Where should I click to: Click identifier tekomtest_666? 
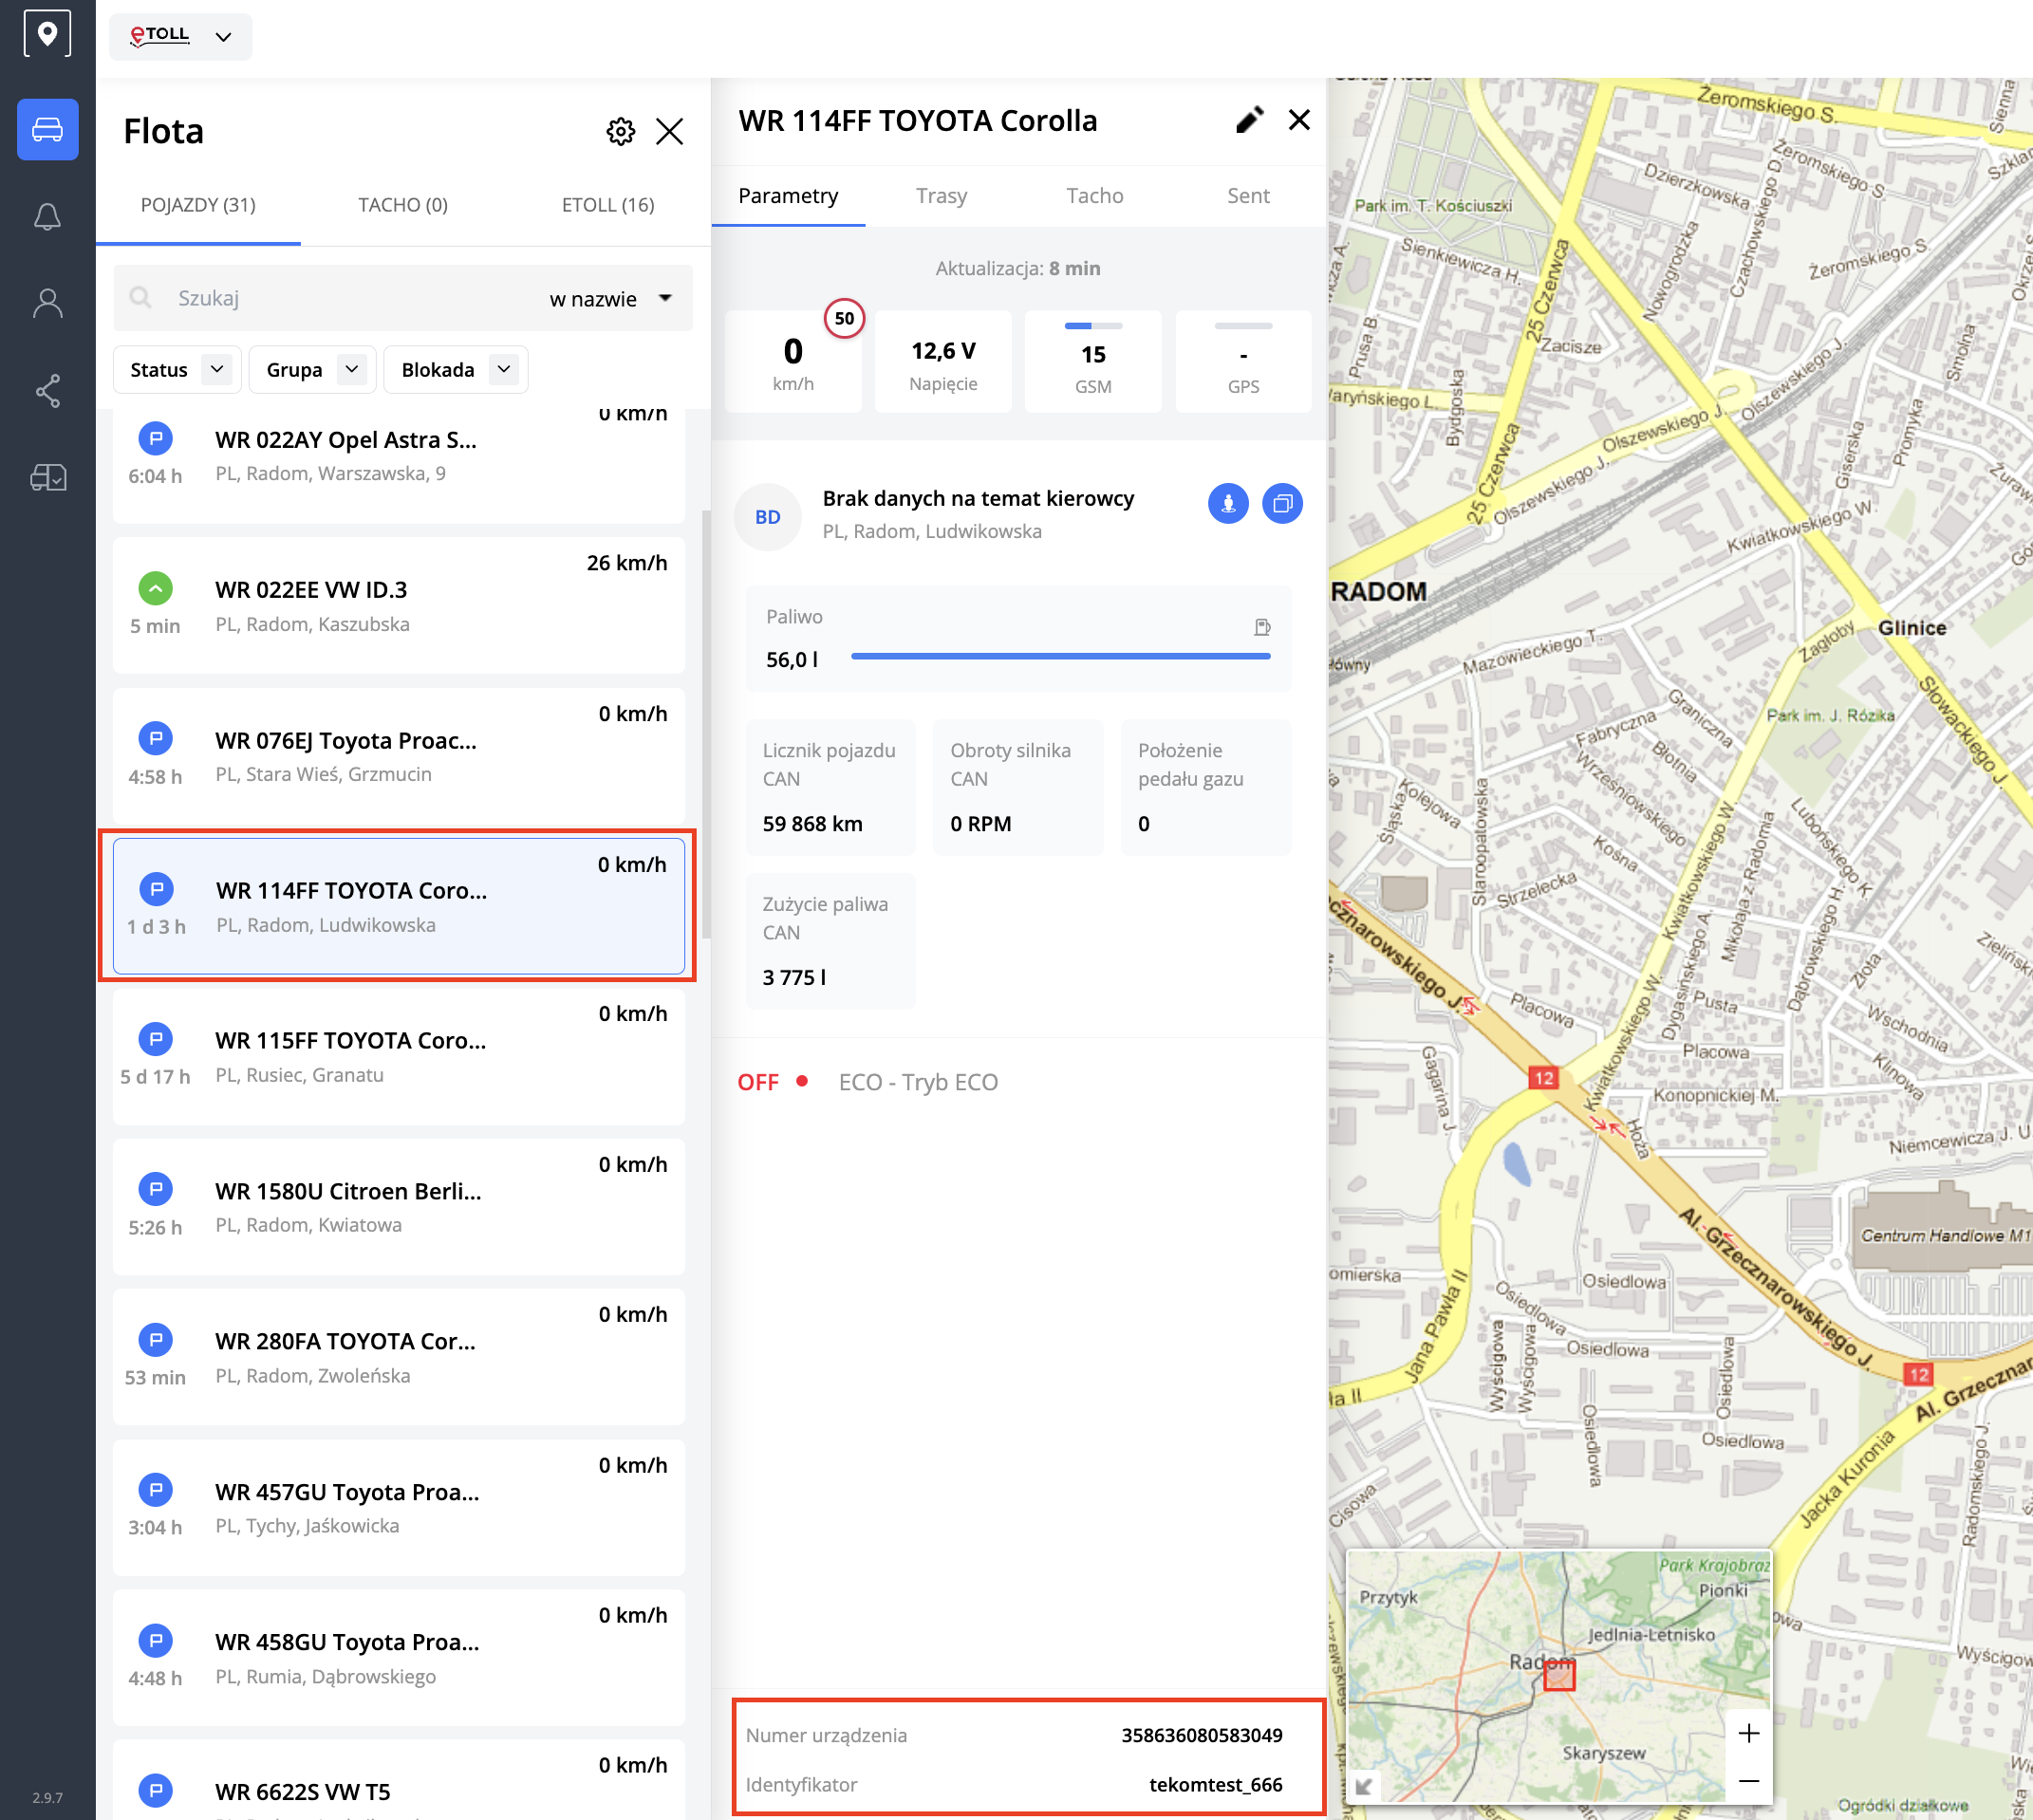[x=1215, y=1785]
